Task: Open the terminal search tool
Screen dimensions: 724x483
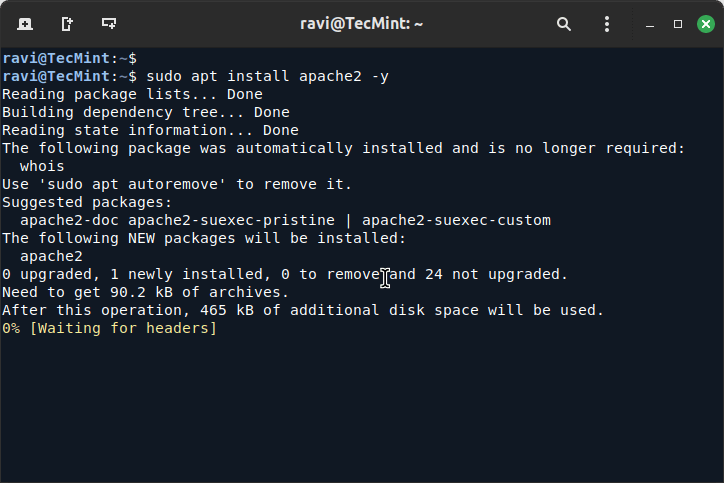Action: (564, 23)
